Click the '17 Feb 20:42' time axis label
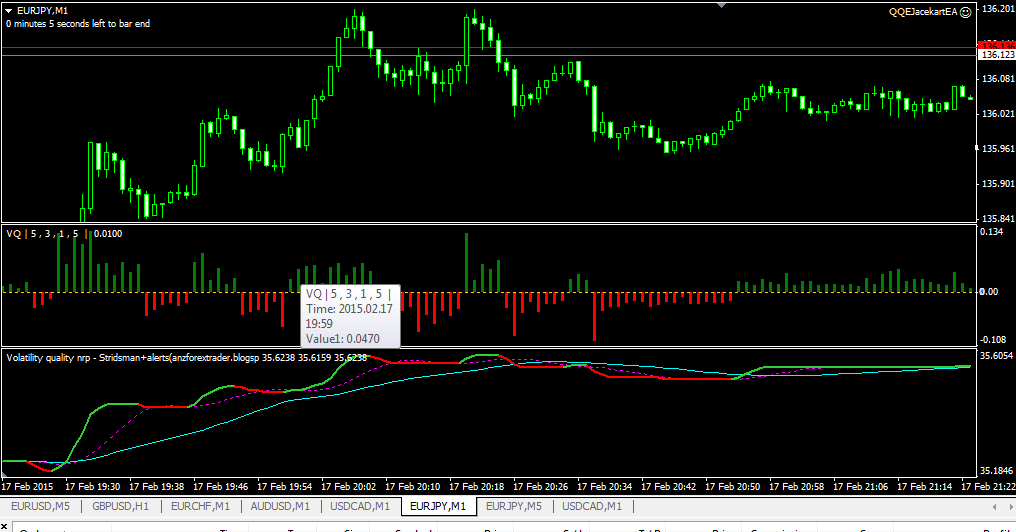Viewport: 1016px width, 532px height. (669, 487)
